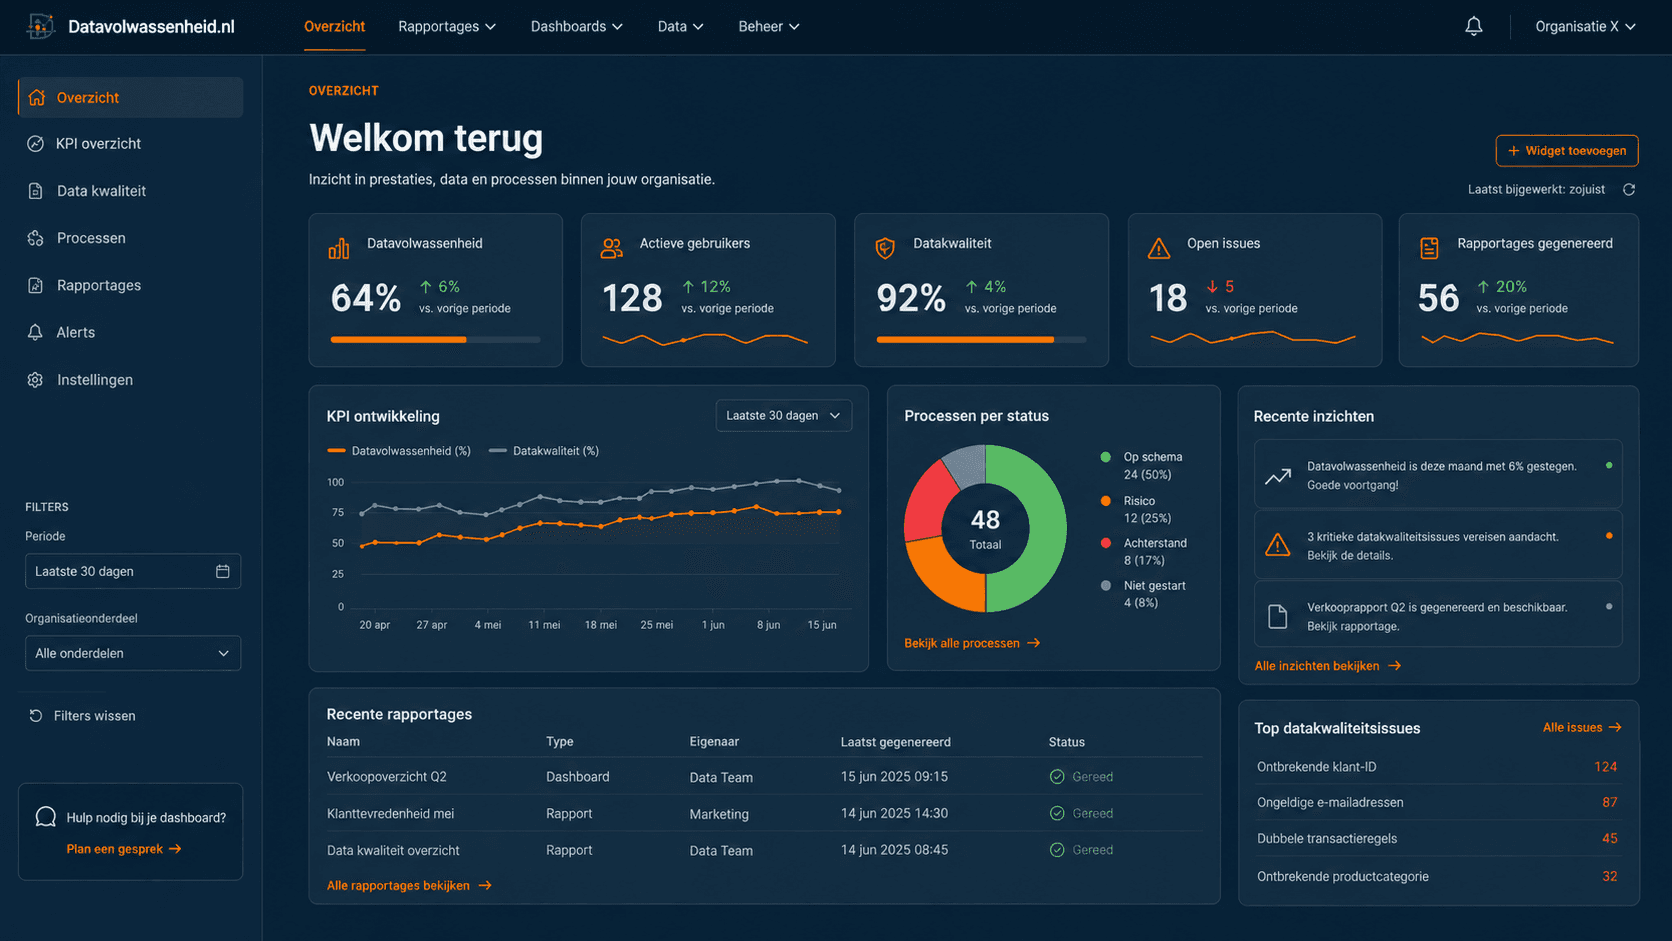This screenshot has width=1672, height=941.
Task: Click the shield icon on Datakwaliteit card
Action: tap(885, 248)
